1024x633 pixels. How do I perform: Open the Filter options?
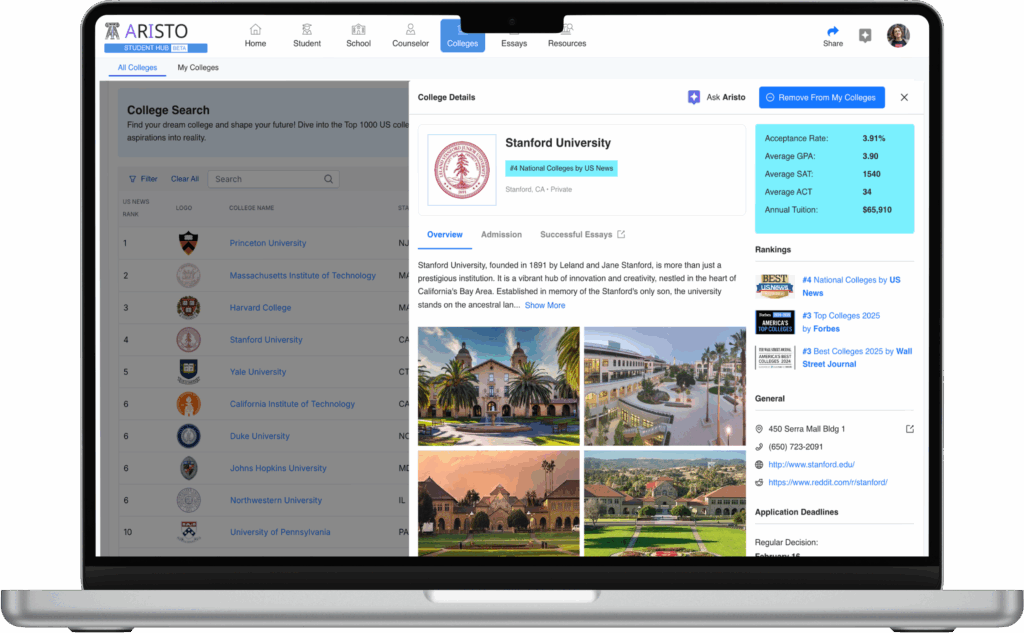[143, 179]
